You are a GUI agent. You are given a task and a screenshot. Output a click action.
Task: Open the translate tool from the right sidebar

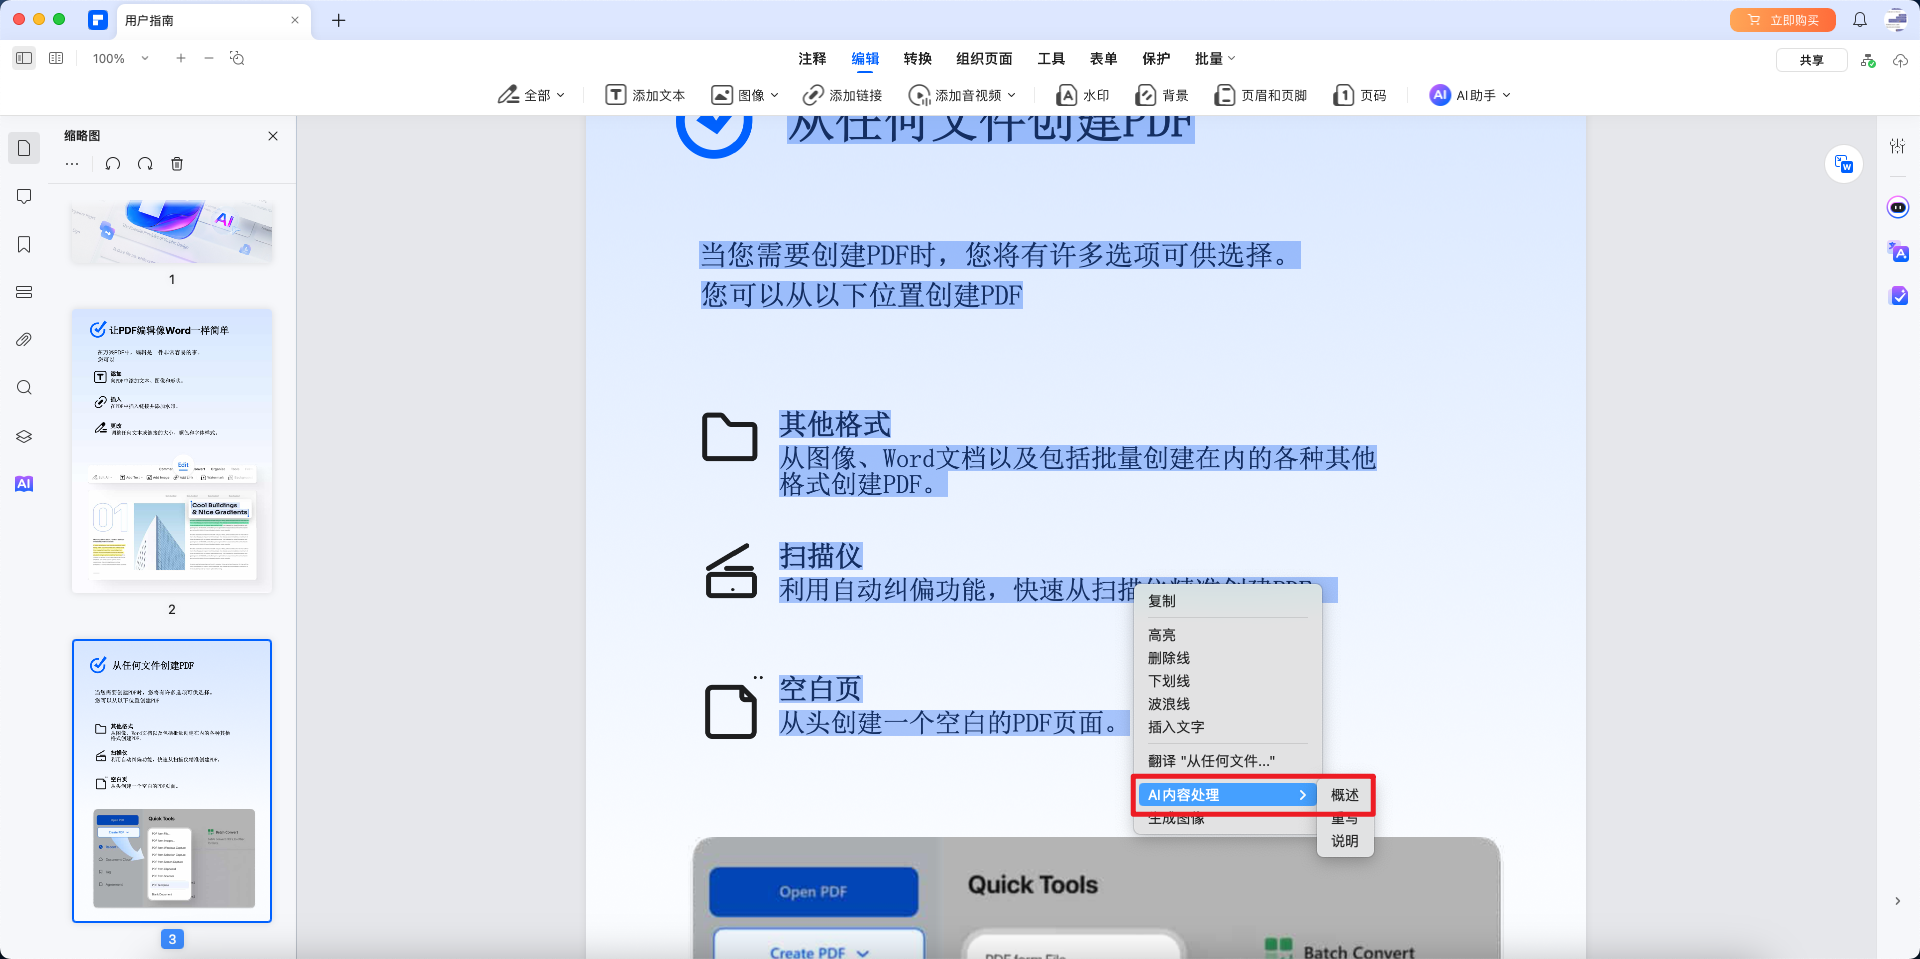1898,253
